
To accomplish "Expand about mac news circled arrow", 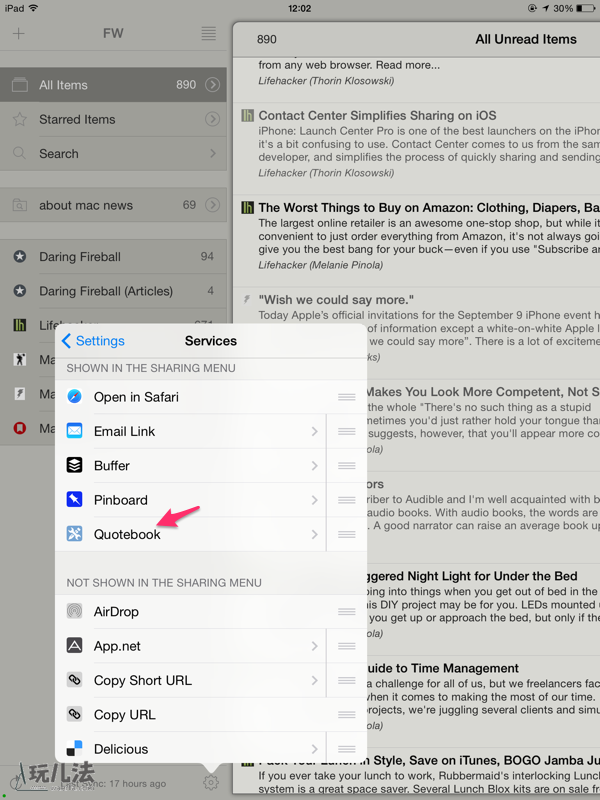I will tap(212, 205).
